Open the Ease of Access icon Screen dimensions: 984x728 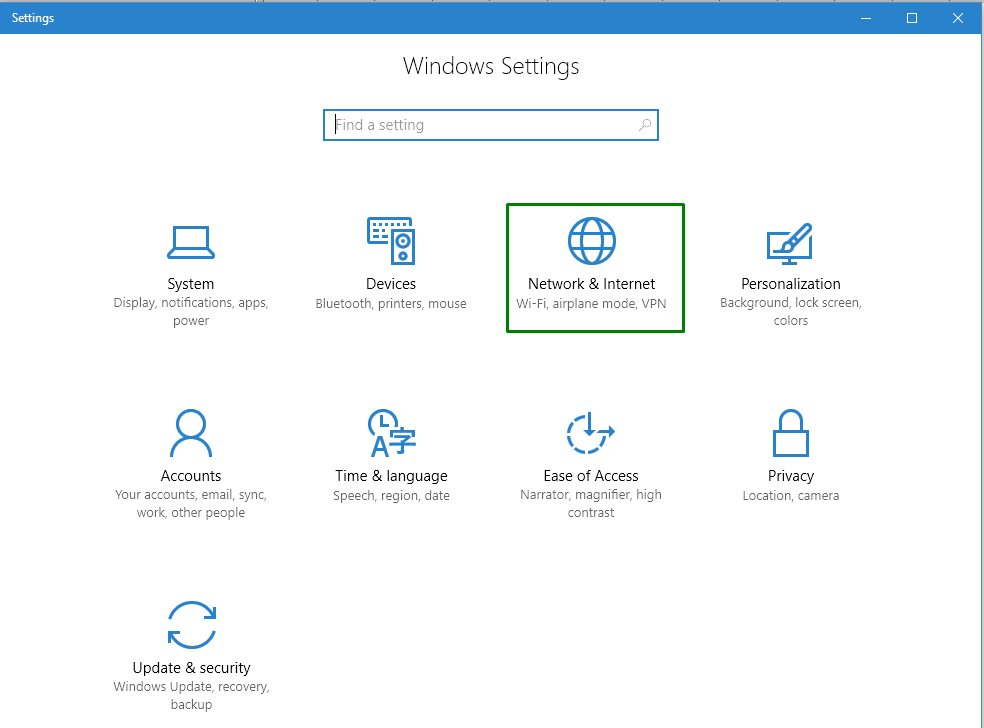pos(591,433)
